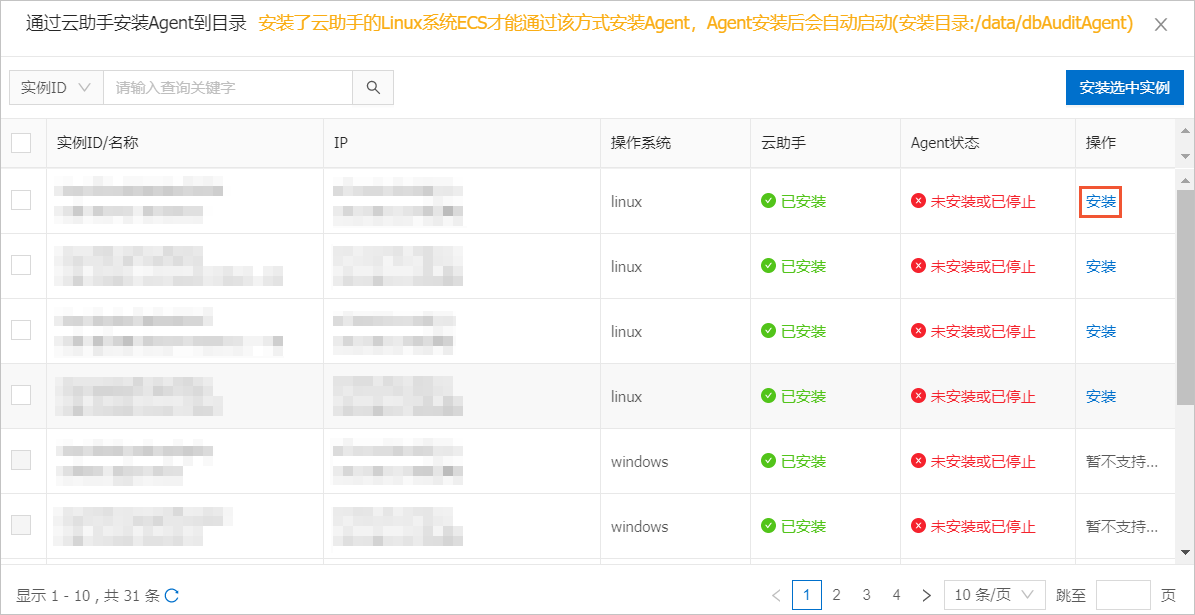Click 安装 link in fourth linux row
This screenshot has width=1195, height=615.
tap(1100, 396)
